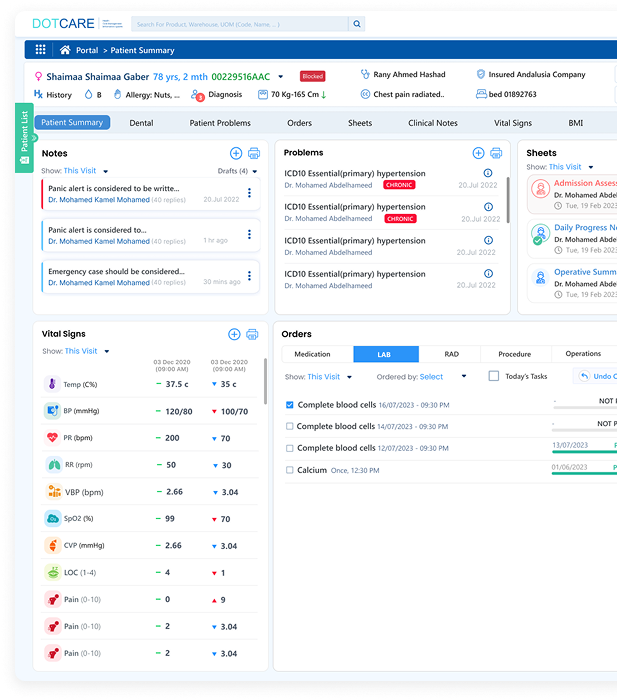The height and width of the screenshot is (700, 617).
Task: Expand the patient name dropdown arrow
Action: click(281, 76)
